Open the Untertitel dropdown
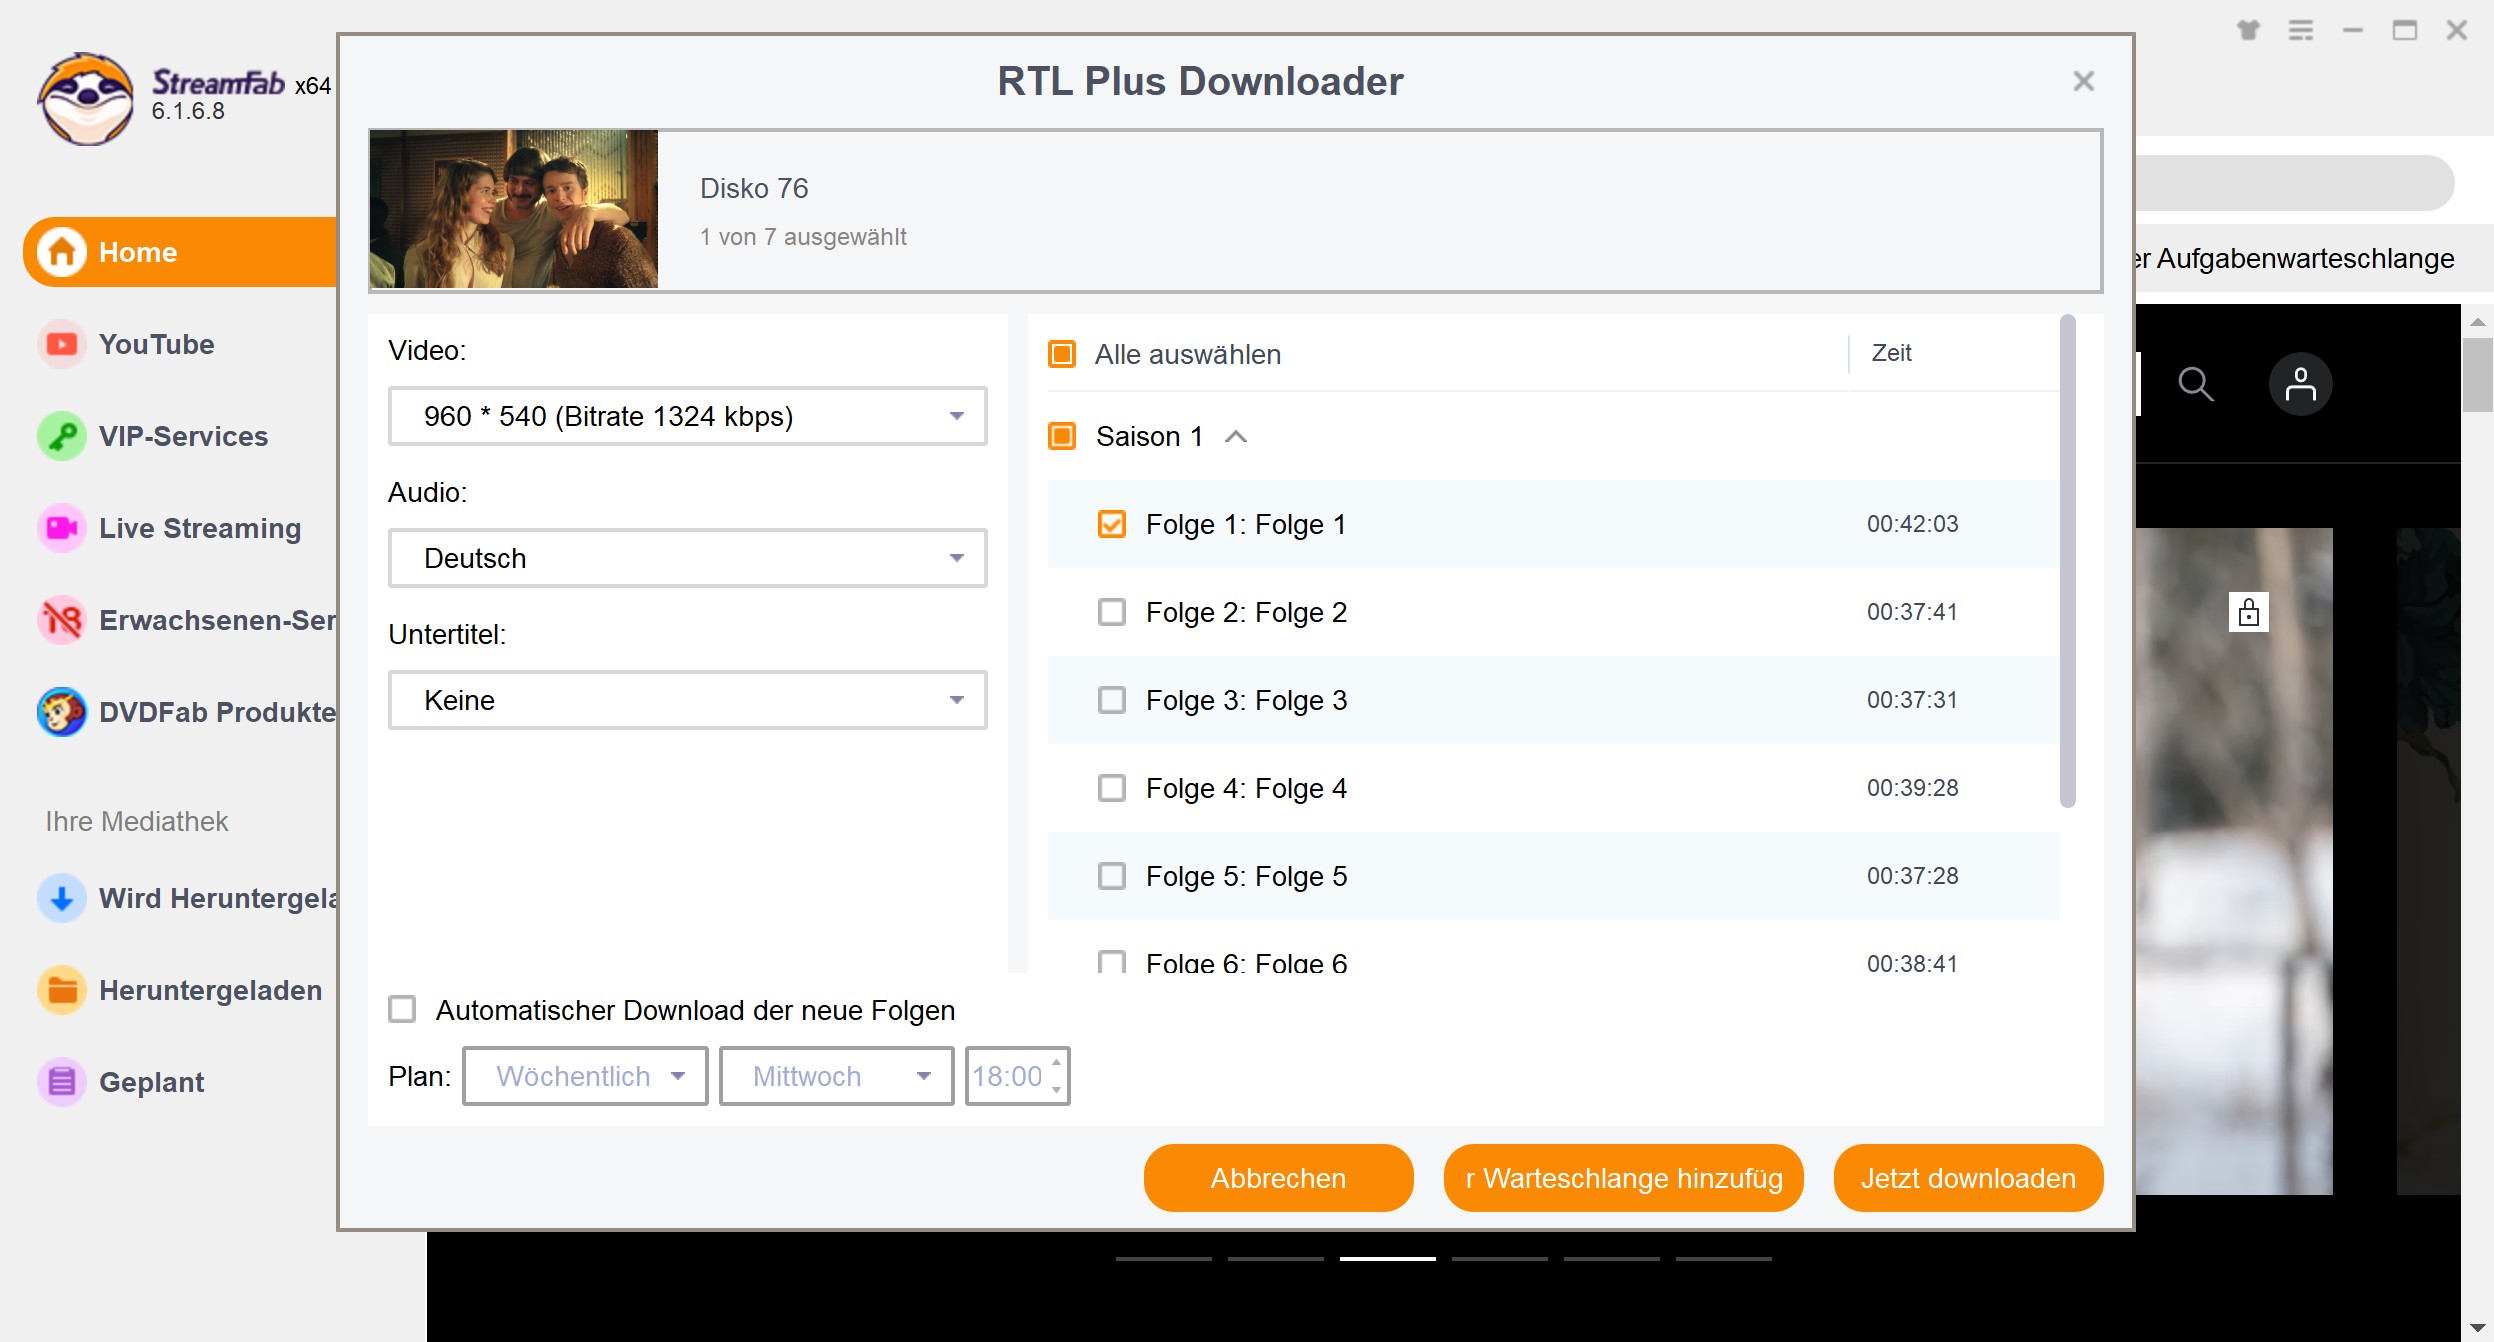 [x=688, y=700]
